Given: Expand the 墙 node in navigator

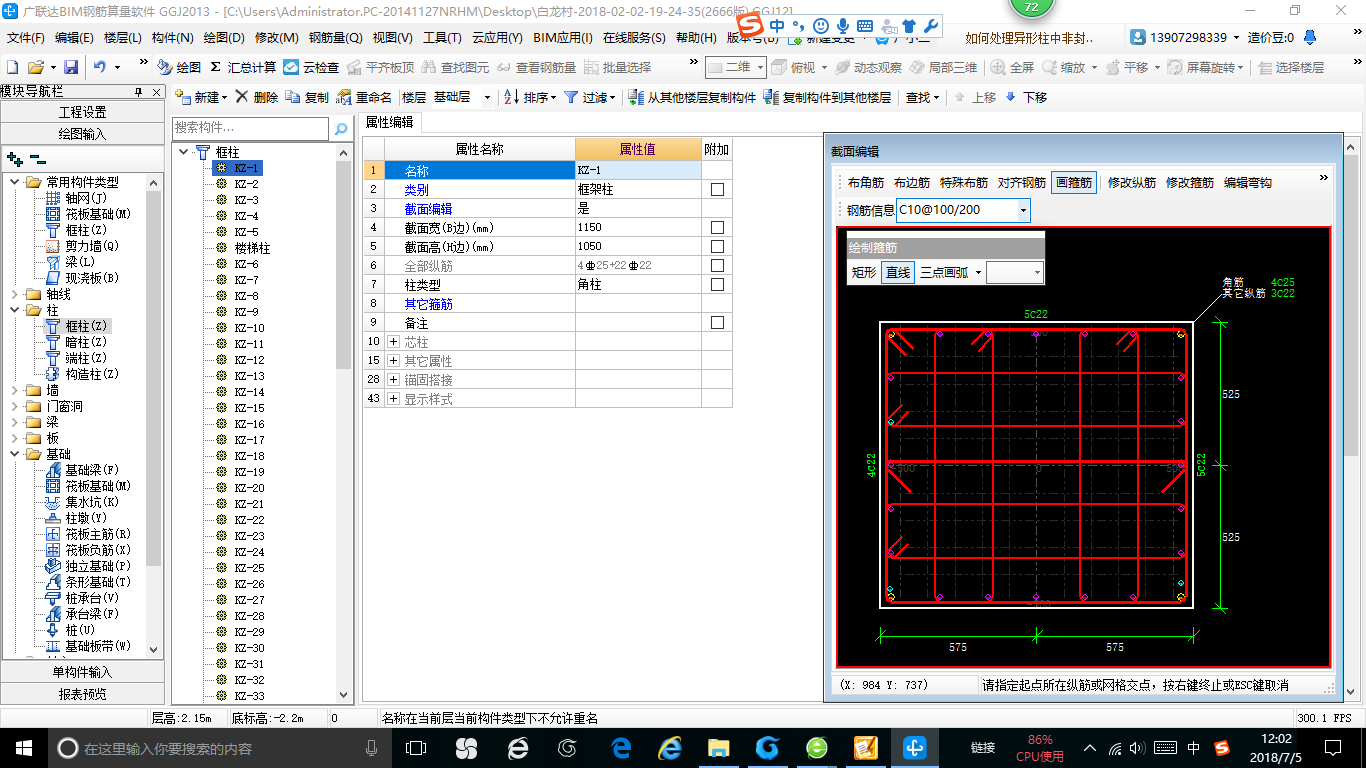Looking at the screenshot, I should pyautogui.click(x=15, y=390).
